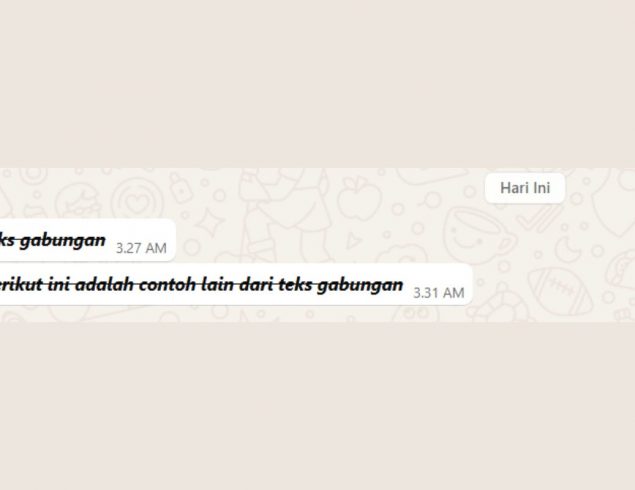Select the "ks gabungan" message bubble
Image resolution: width=635 pixels, height=490 pixels.
87,240
